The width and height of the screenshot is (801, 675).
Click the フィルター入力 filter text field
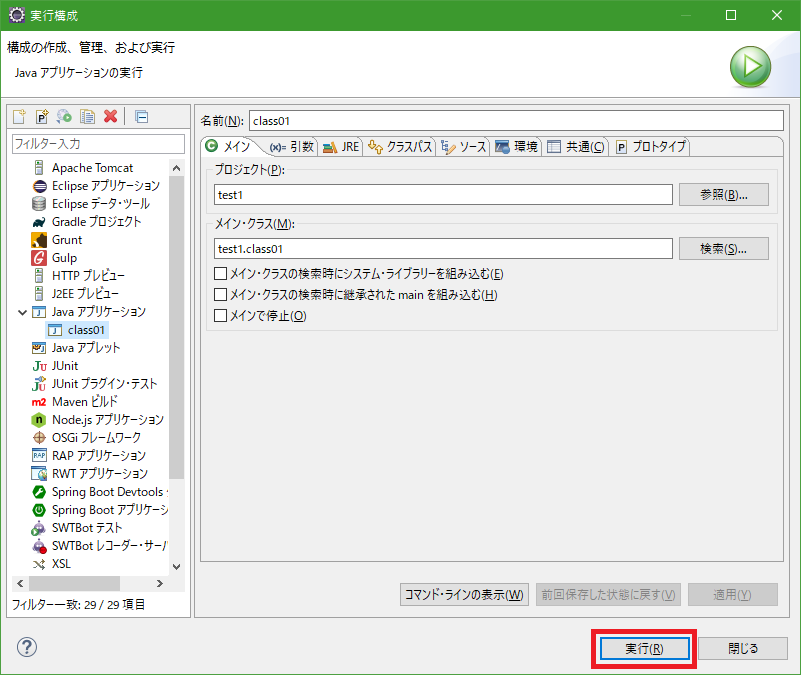(97, 144)
